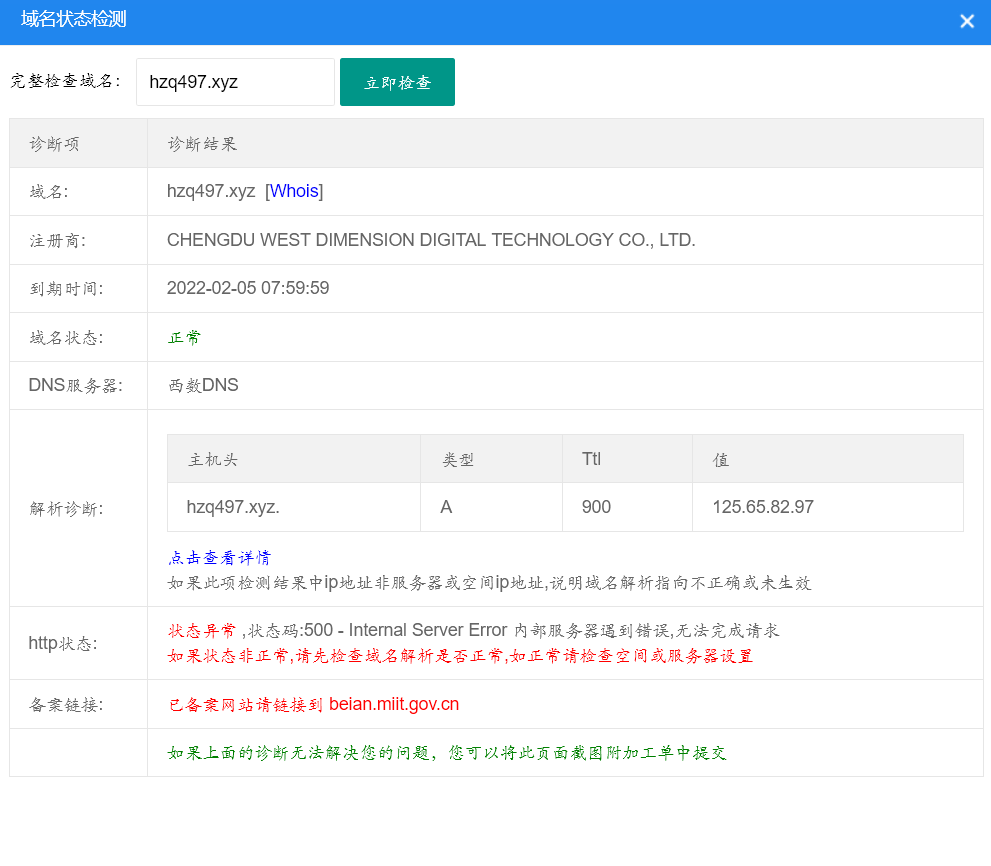This screenshot has width=991, height=866.
Task: Click the hzq497.xyz. host header cell
Action: (x=293, y=507)
